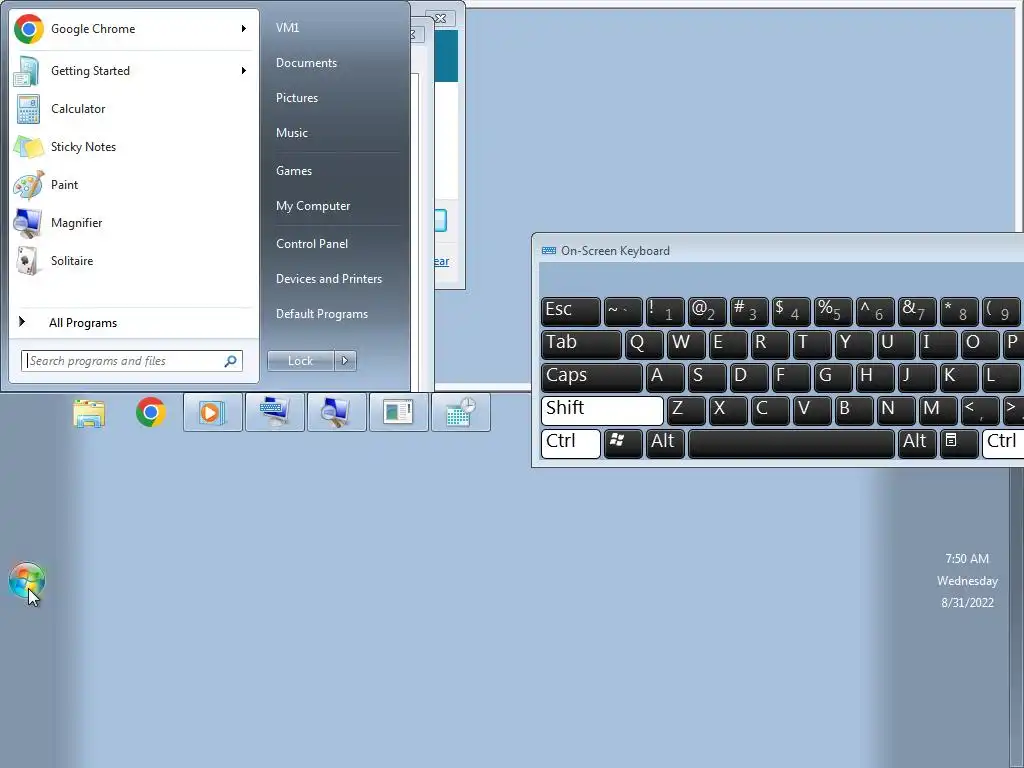This screenshot has height=768, width=1024.
Task: Expand Google Chrome jump list arrow
Action: [244, 29]
